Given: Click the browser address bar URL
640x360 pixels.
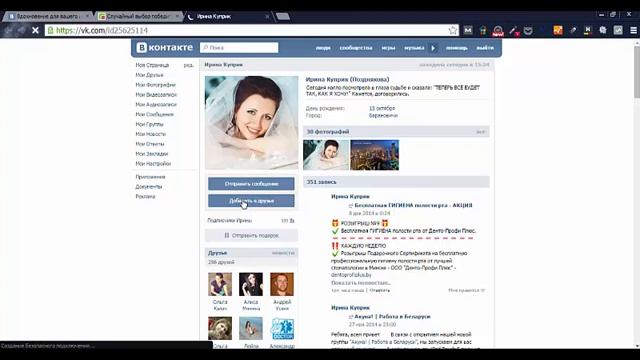Looking at the screenshot, I should pos(245,30).
